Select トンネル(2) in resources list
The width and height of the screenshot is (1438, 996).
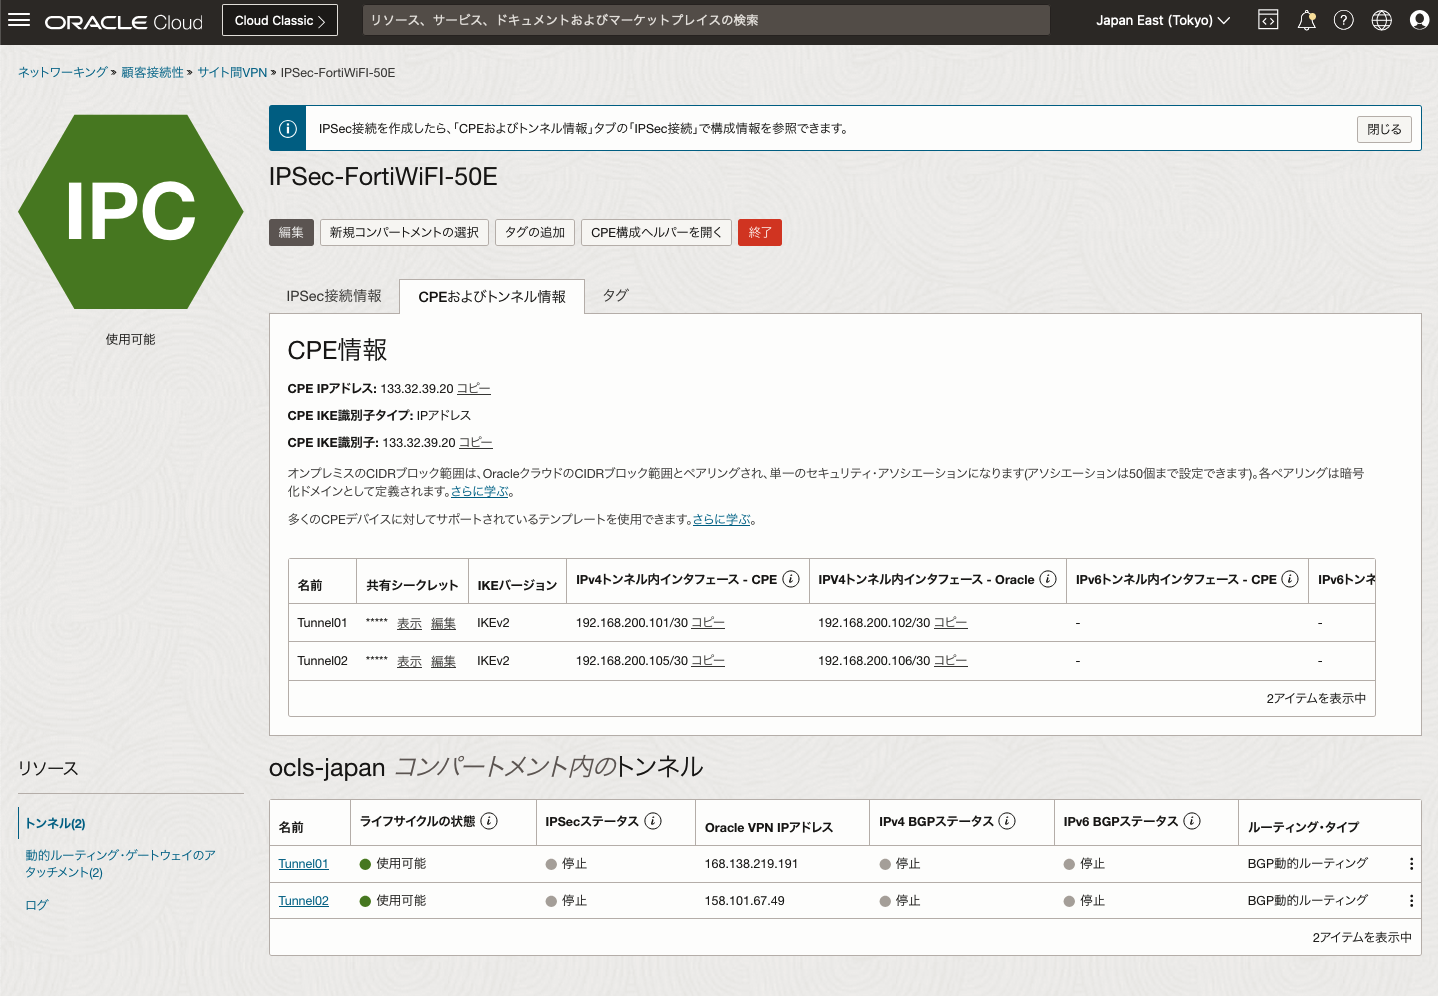(56, 824)
